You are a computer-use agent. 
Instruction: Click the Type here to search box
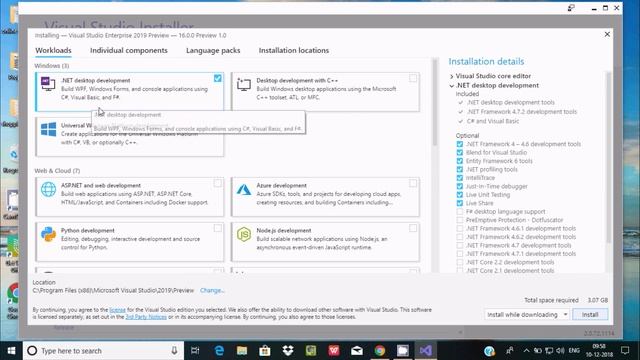tap(103, 351)
